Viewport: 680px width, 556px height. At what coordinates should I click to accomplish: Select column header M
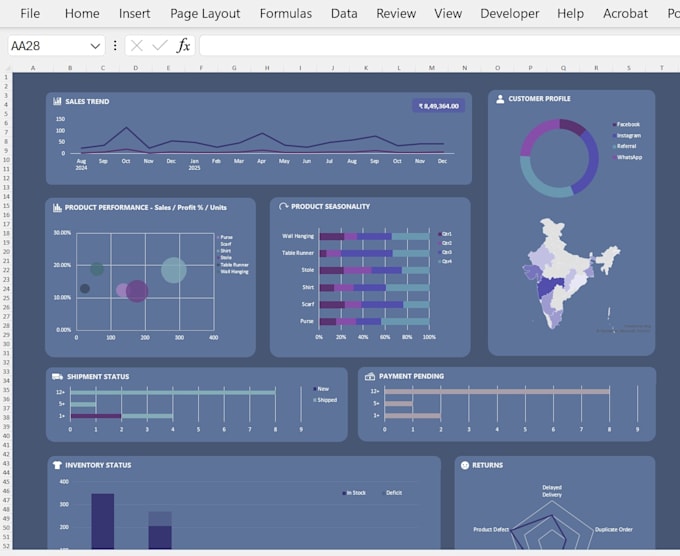coord(432,68)
